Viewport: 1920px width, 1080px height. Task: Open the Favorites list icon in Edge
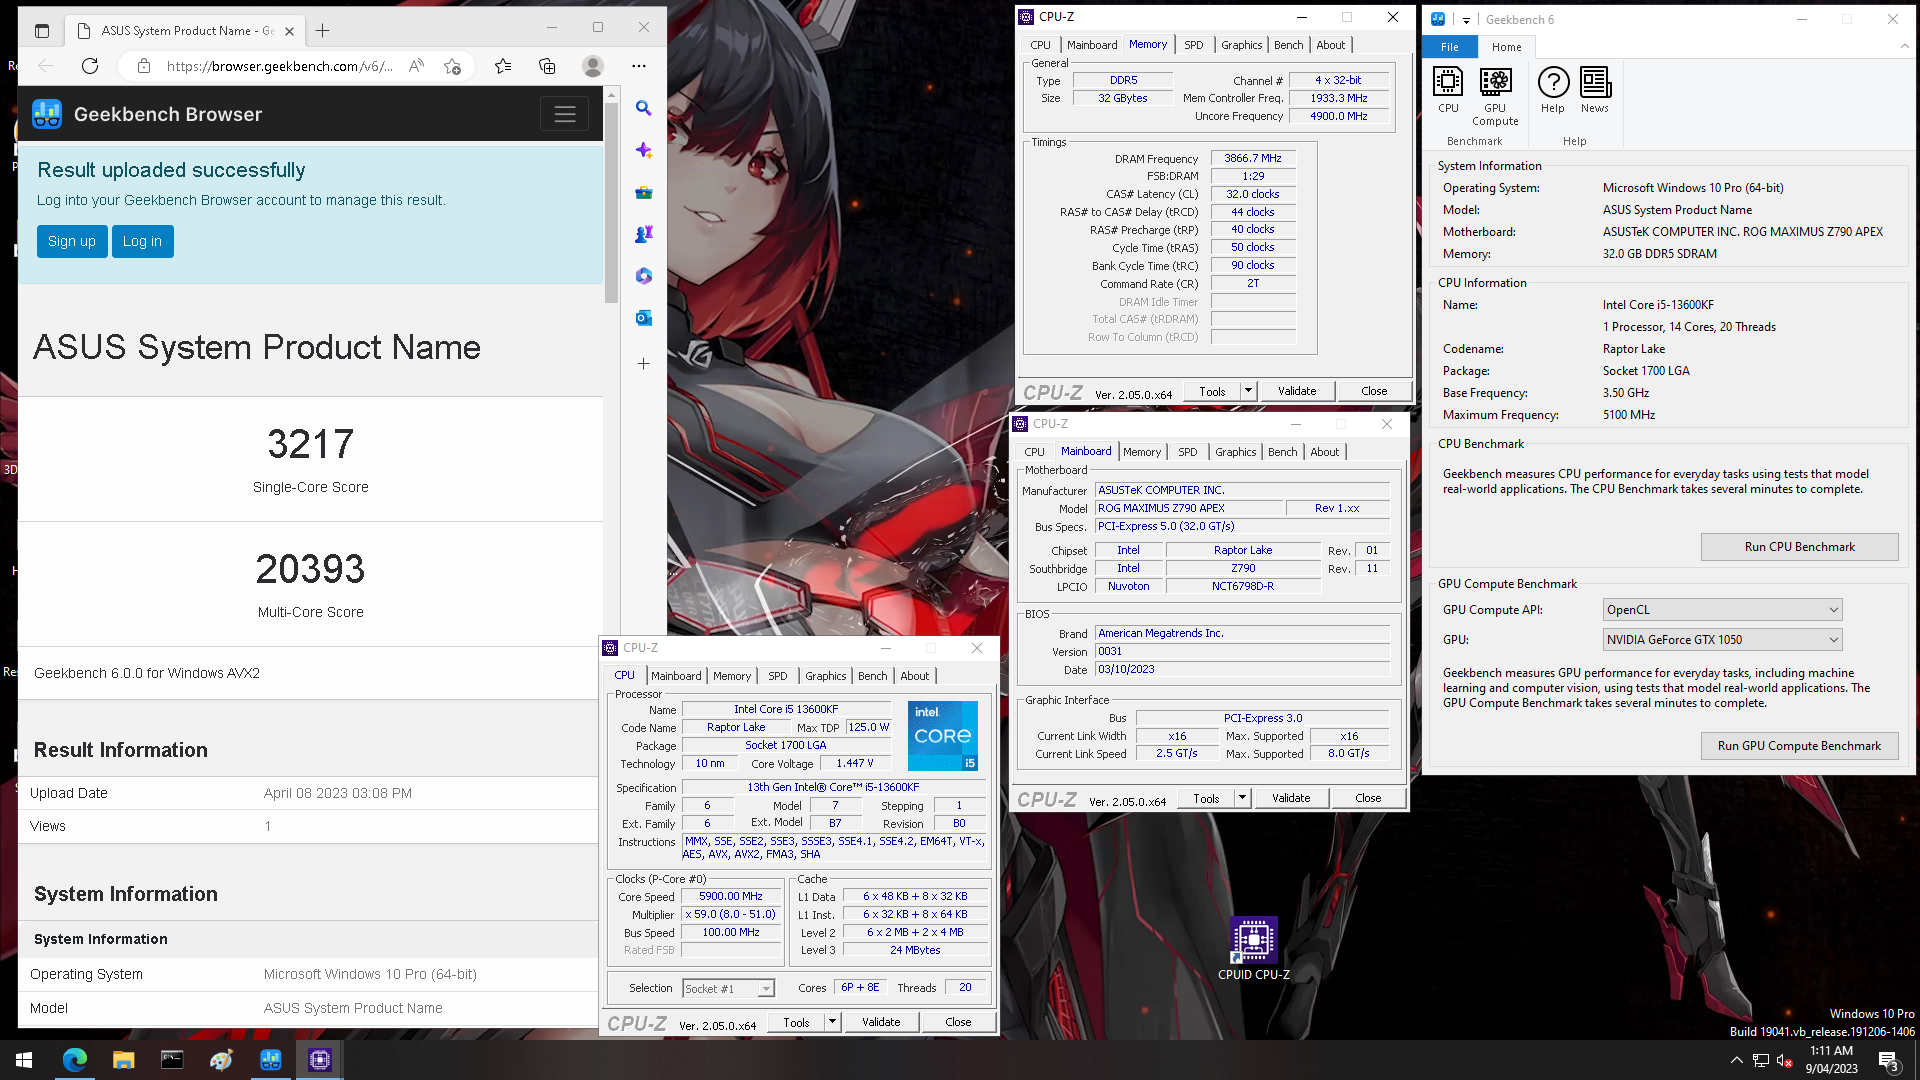click(503, 66)
